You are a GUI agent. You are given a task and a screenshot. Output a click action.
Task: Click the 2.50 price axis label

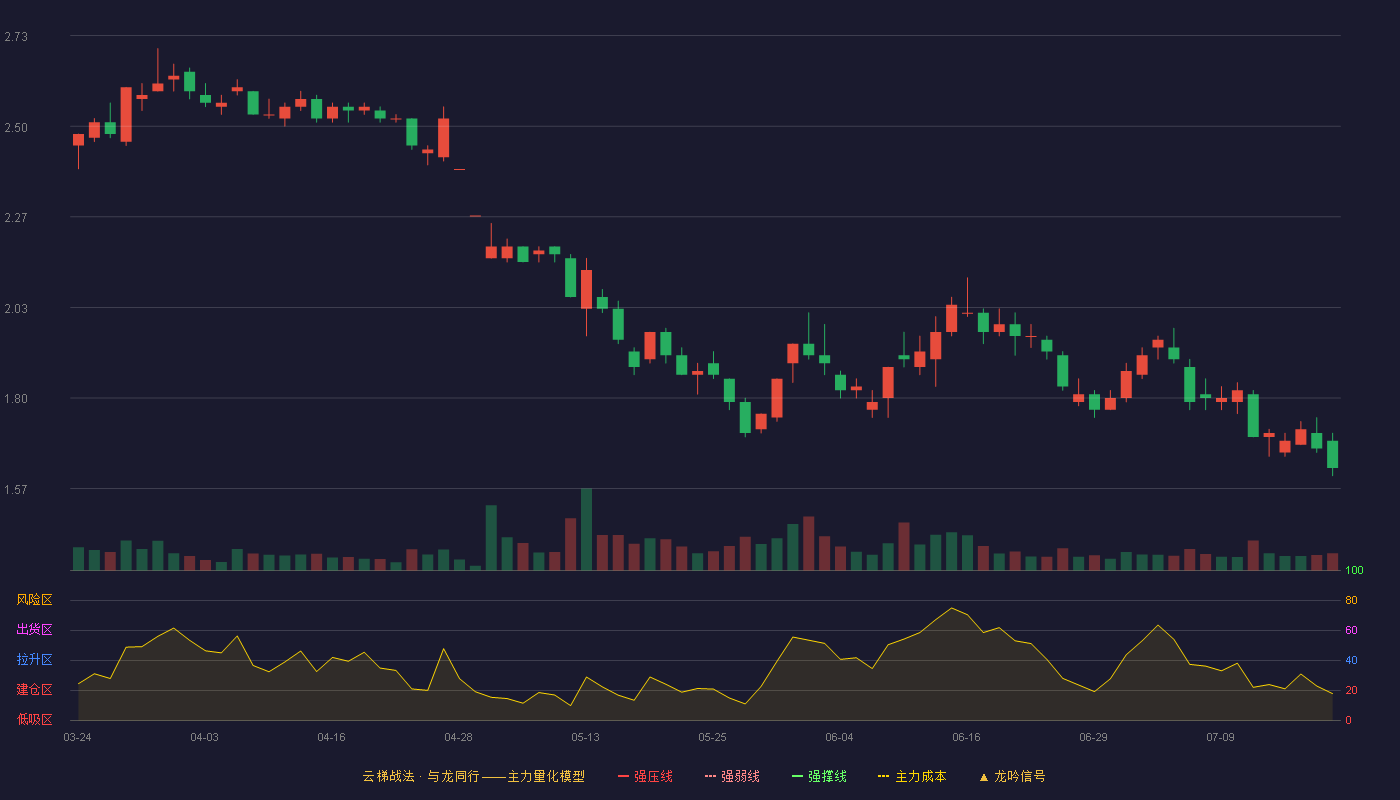click(x=16, y=128)
